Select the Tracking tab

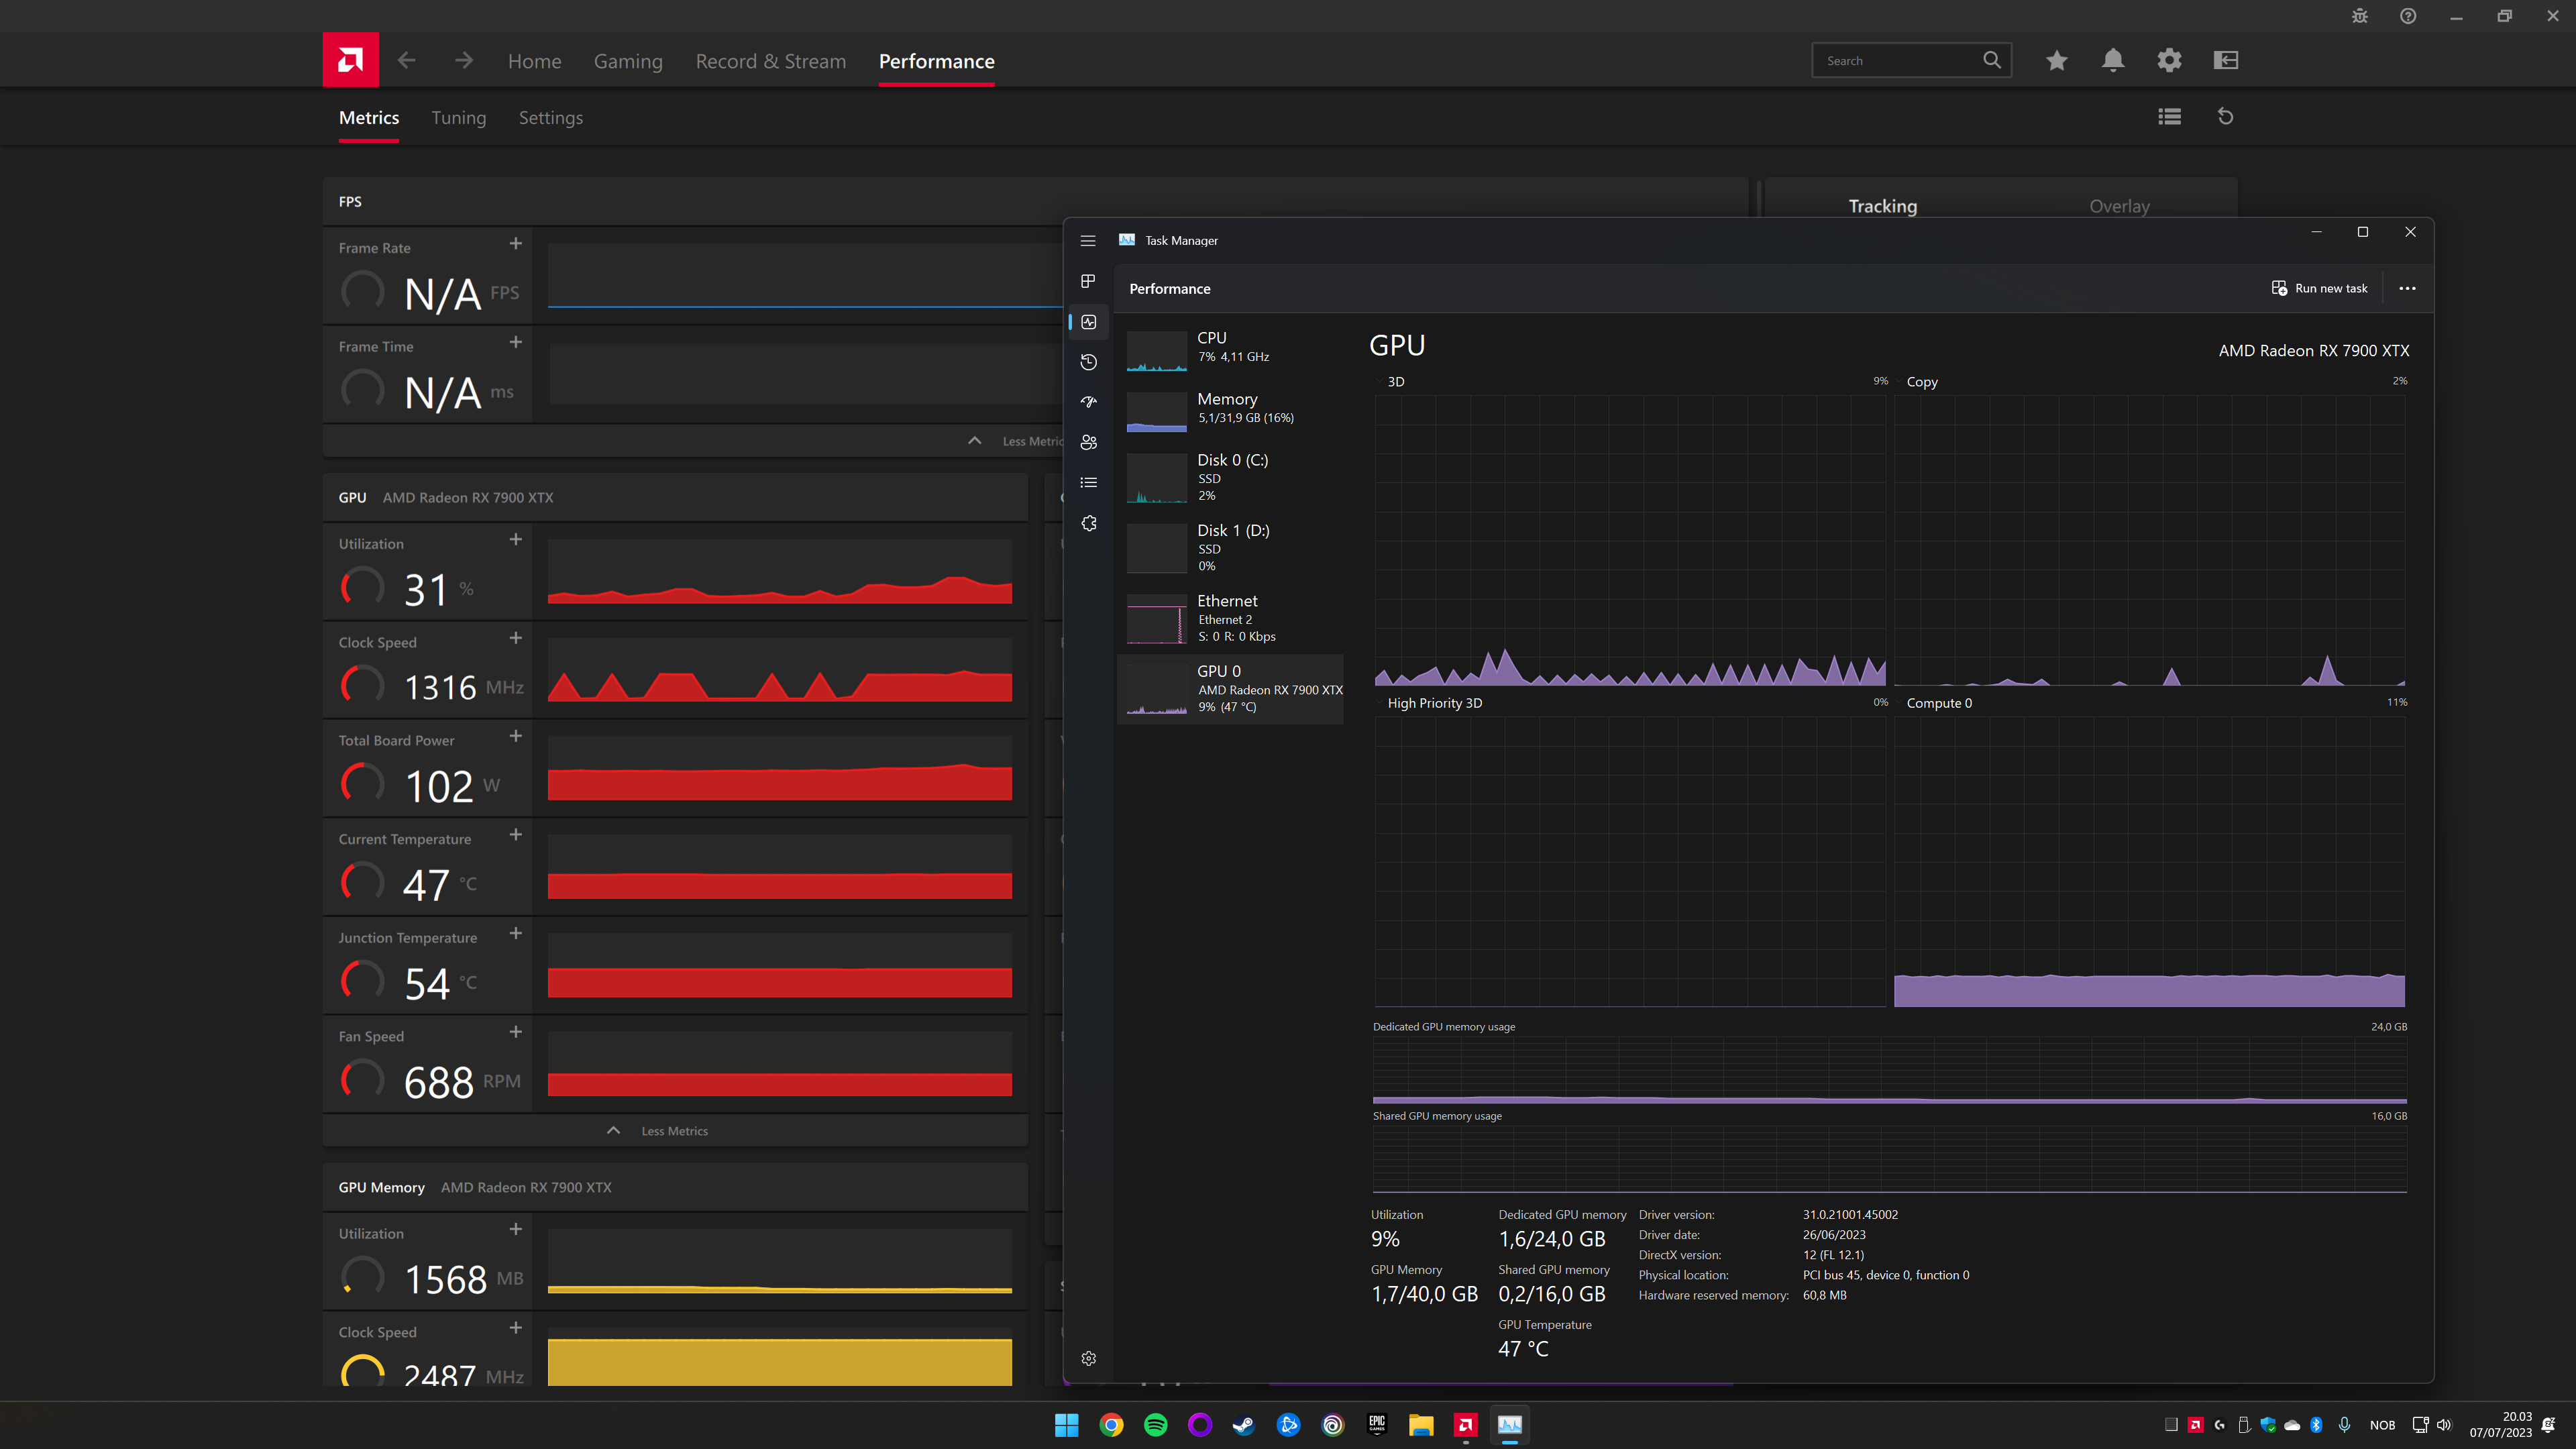(x=1883, y=206)
